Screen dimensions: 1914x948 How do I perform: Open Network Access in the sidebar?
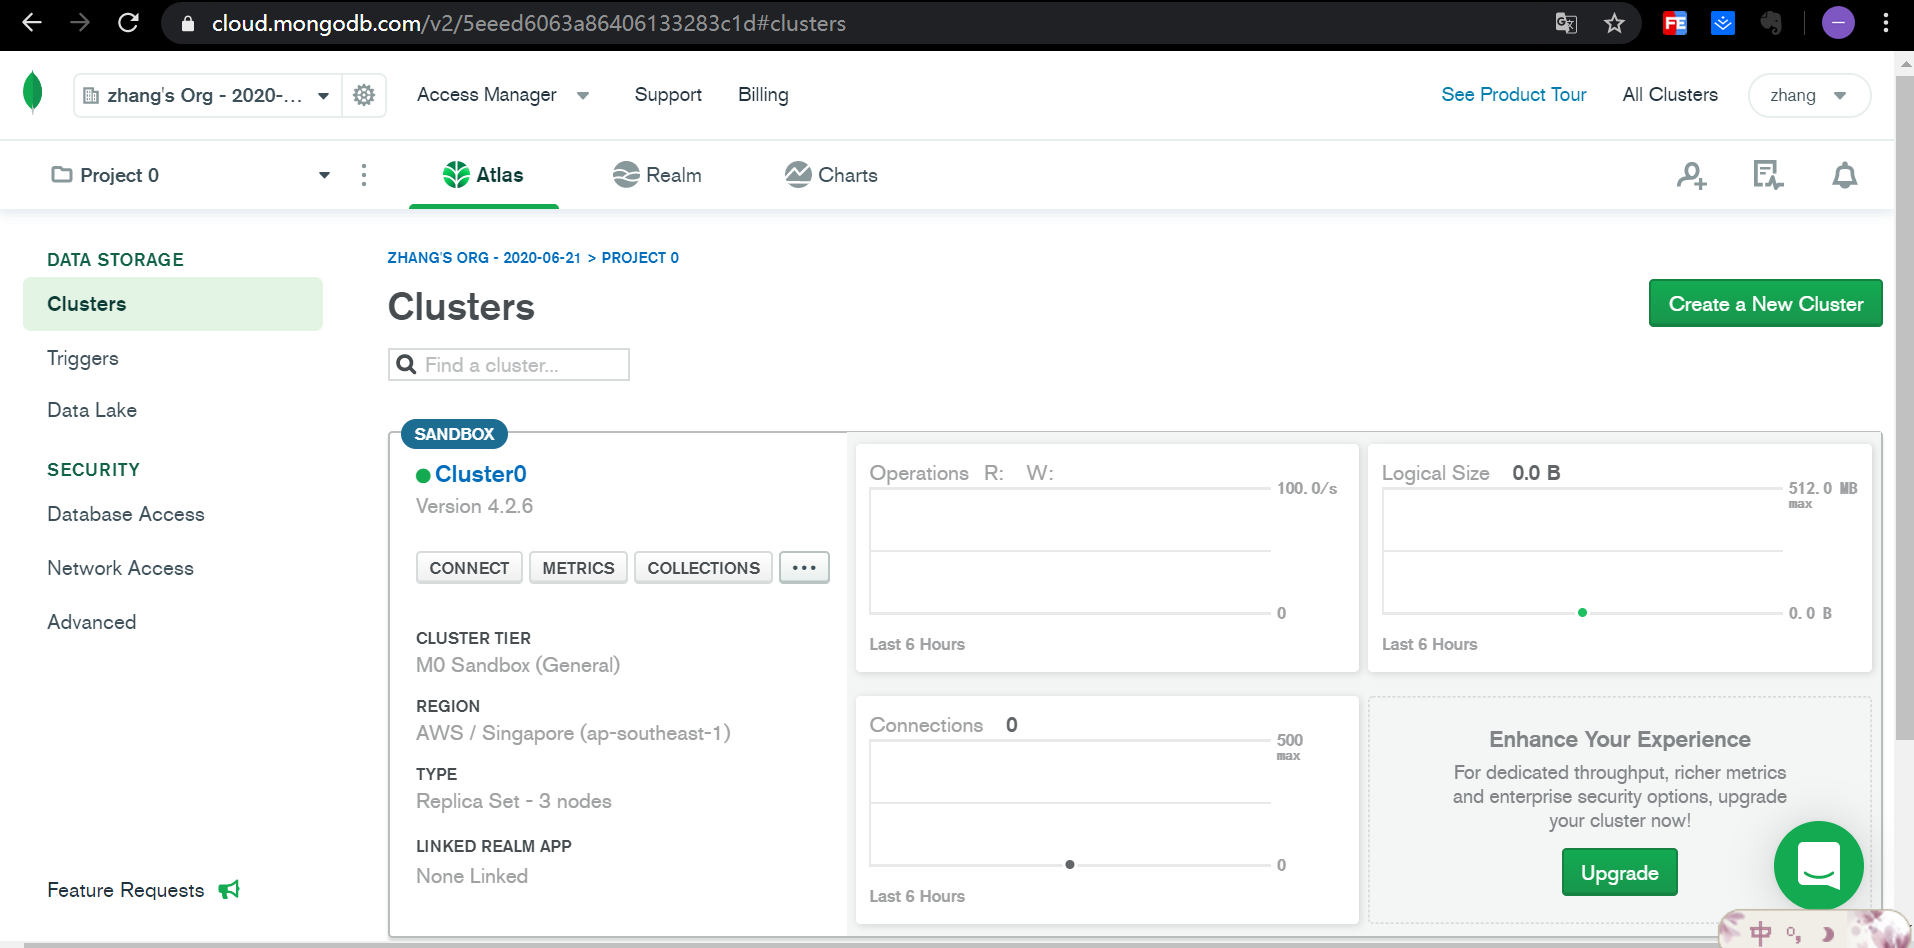[x=120, y=568]
